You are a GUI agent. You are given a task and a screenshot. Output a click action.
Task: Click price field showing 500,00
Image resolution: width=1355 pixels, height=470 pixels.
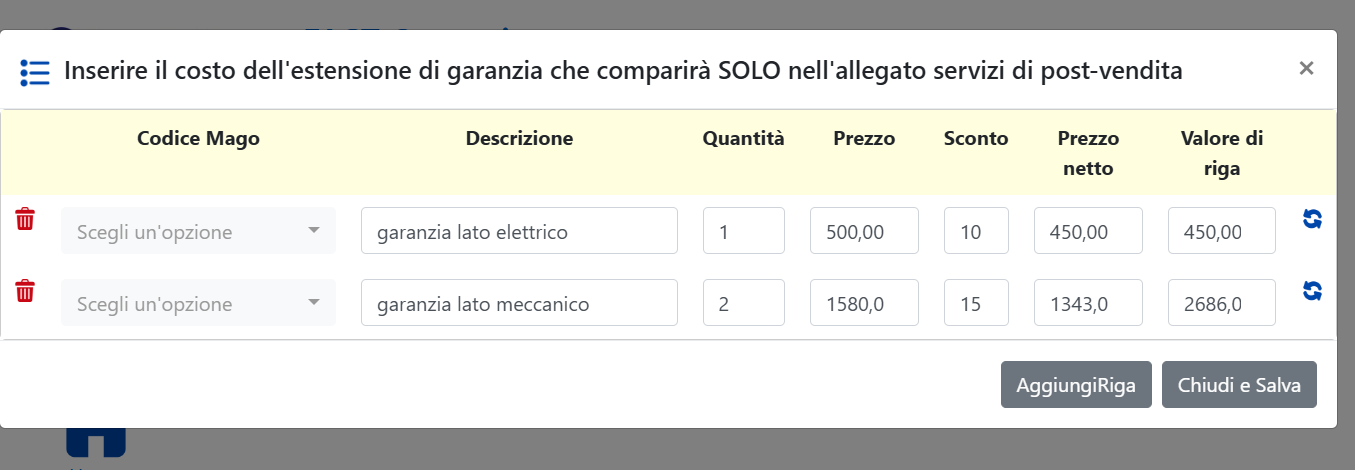tap(864, 231)
